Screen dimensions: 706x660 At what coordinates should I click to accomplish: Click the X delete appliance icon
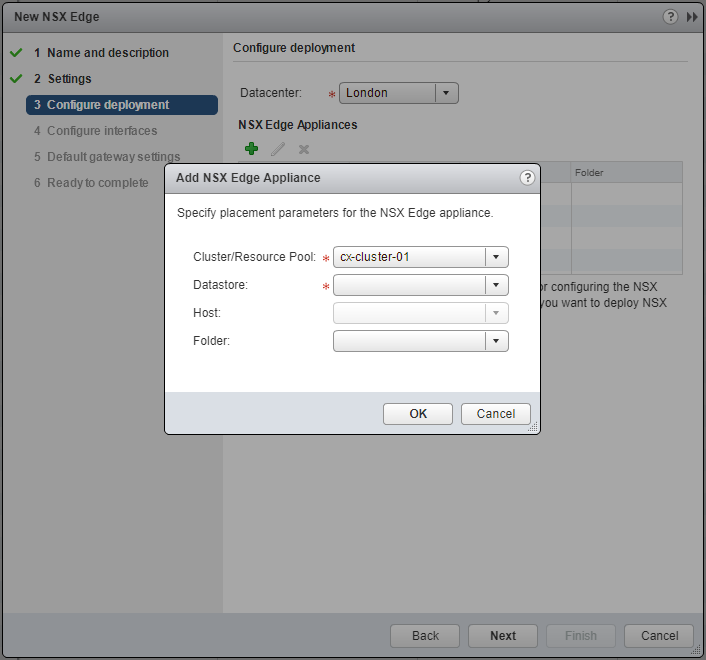tap(304, 149)
